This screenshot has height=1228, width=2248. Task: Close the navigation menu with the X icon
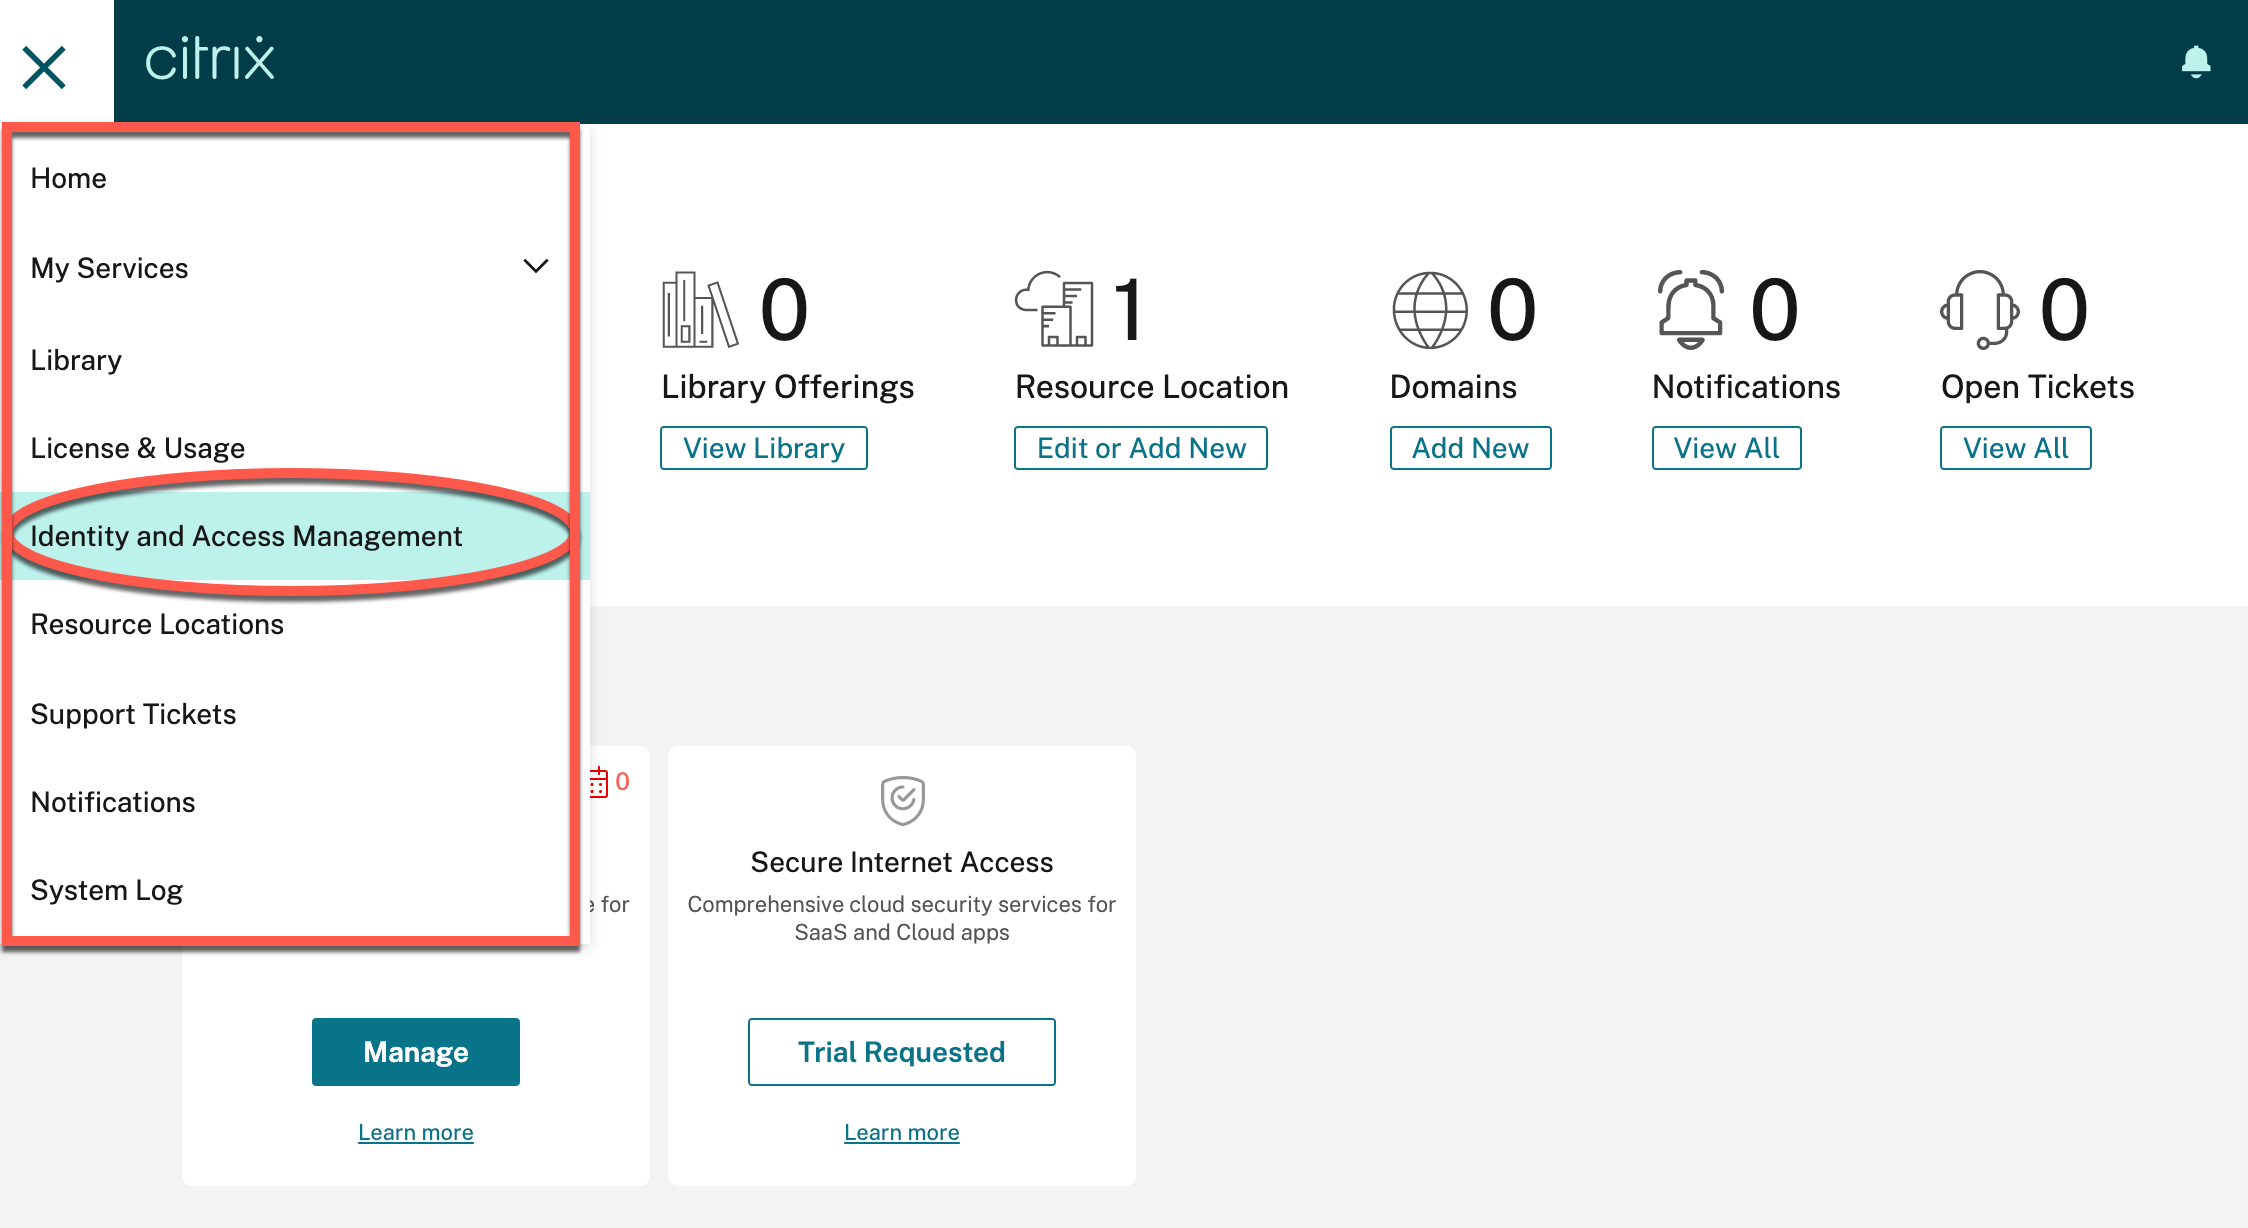pyautogui.click(x=44, y=67)
